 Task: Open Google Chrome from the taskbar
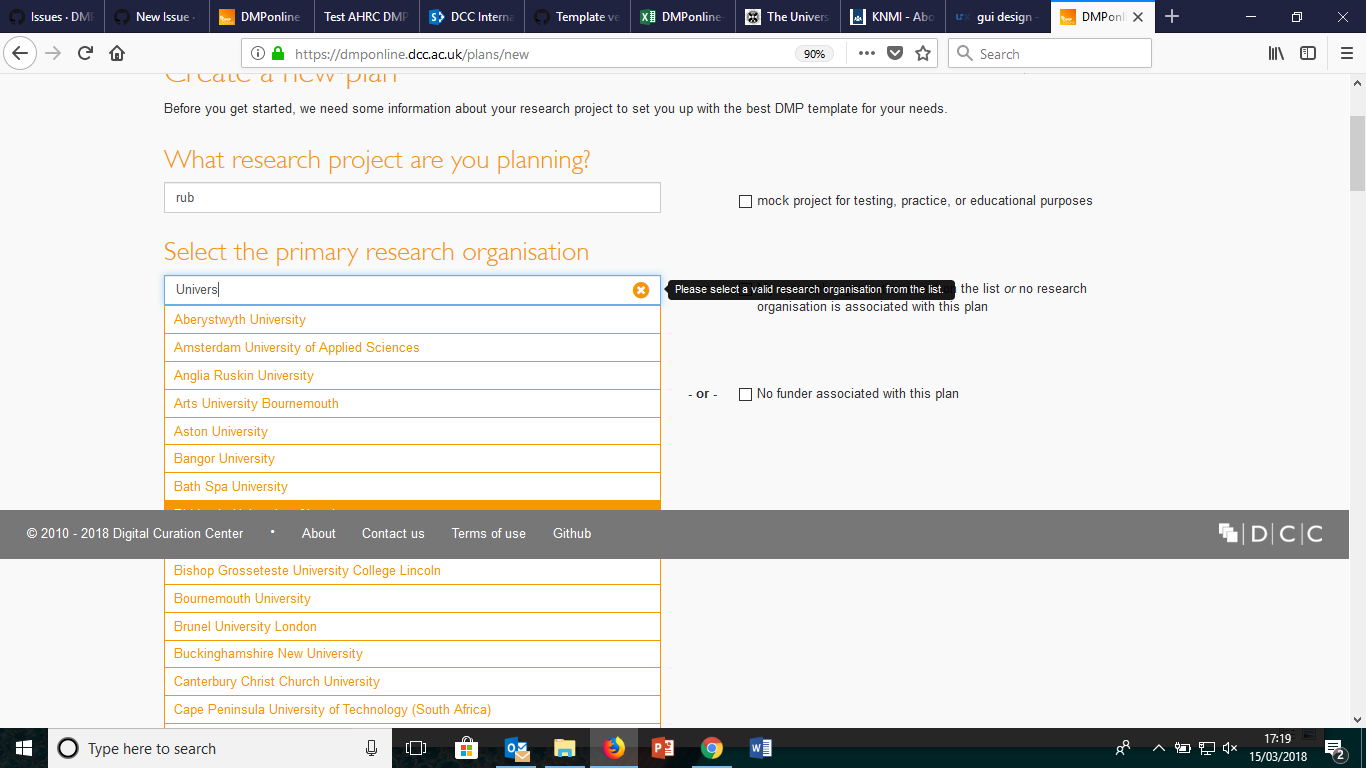(x=711, y=748)
